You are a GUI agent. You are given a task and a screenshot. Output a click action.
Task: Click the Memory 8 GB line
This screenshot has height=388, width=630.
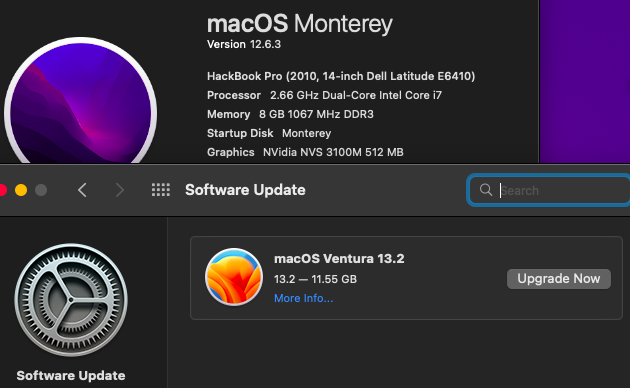point(290,114)
